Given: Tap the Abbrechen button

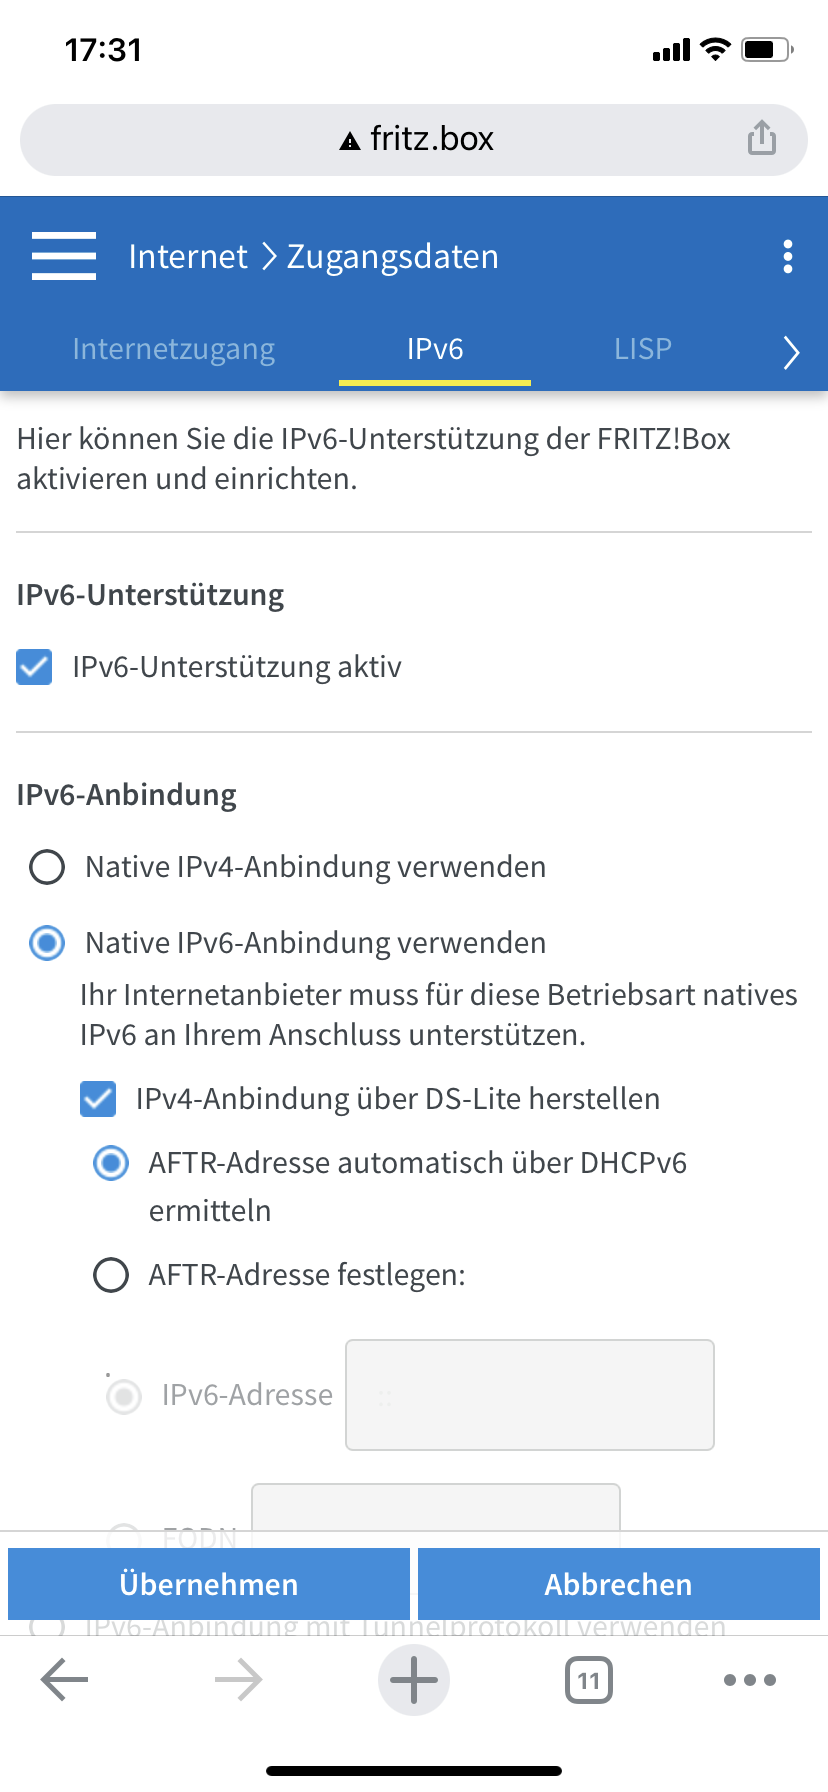Looking at the screenshot, I should (x=619, y=1584).
